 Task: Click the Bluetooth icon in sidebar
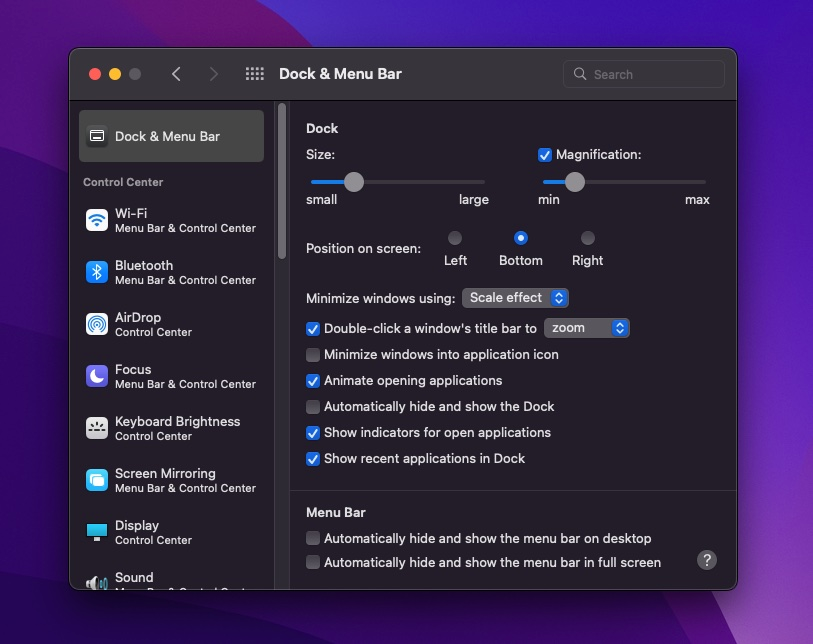tap(97, 272)
